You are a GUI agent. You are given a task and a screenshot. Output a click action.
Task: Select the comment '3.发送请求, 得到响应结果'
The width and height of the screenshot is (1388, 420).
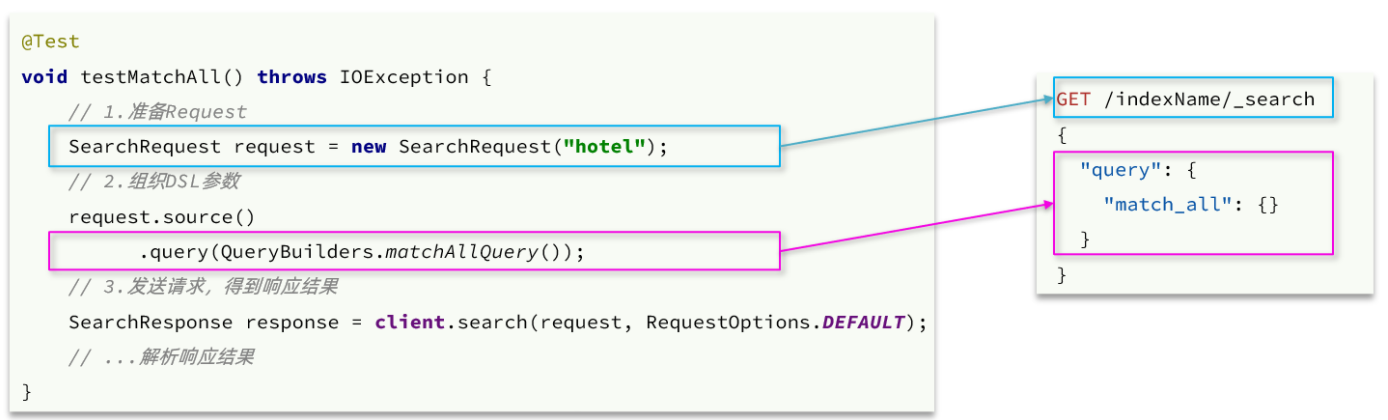(203, 288)
